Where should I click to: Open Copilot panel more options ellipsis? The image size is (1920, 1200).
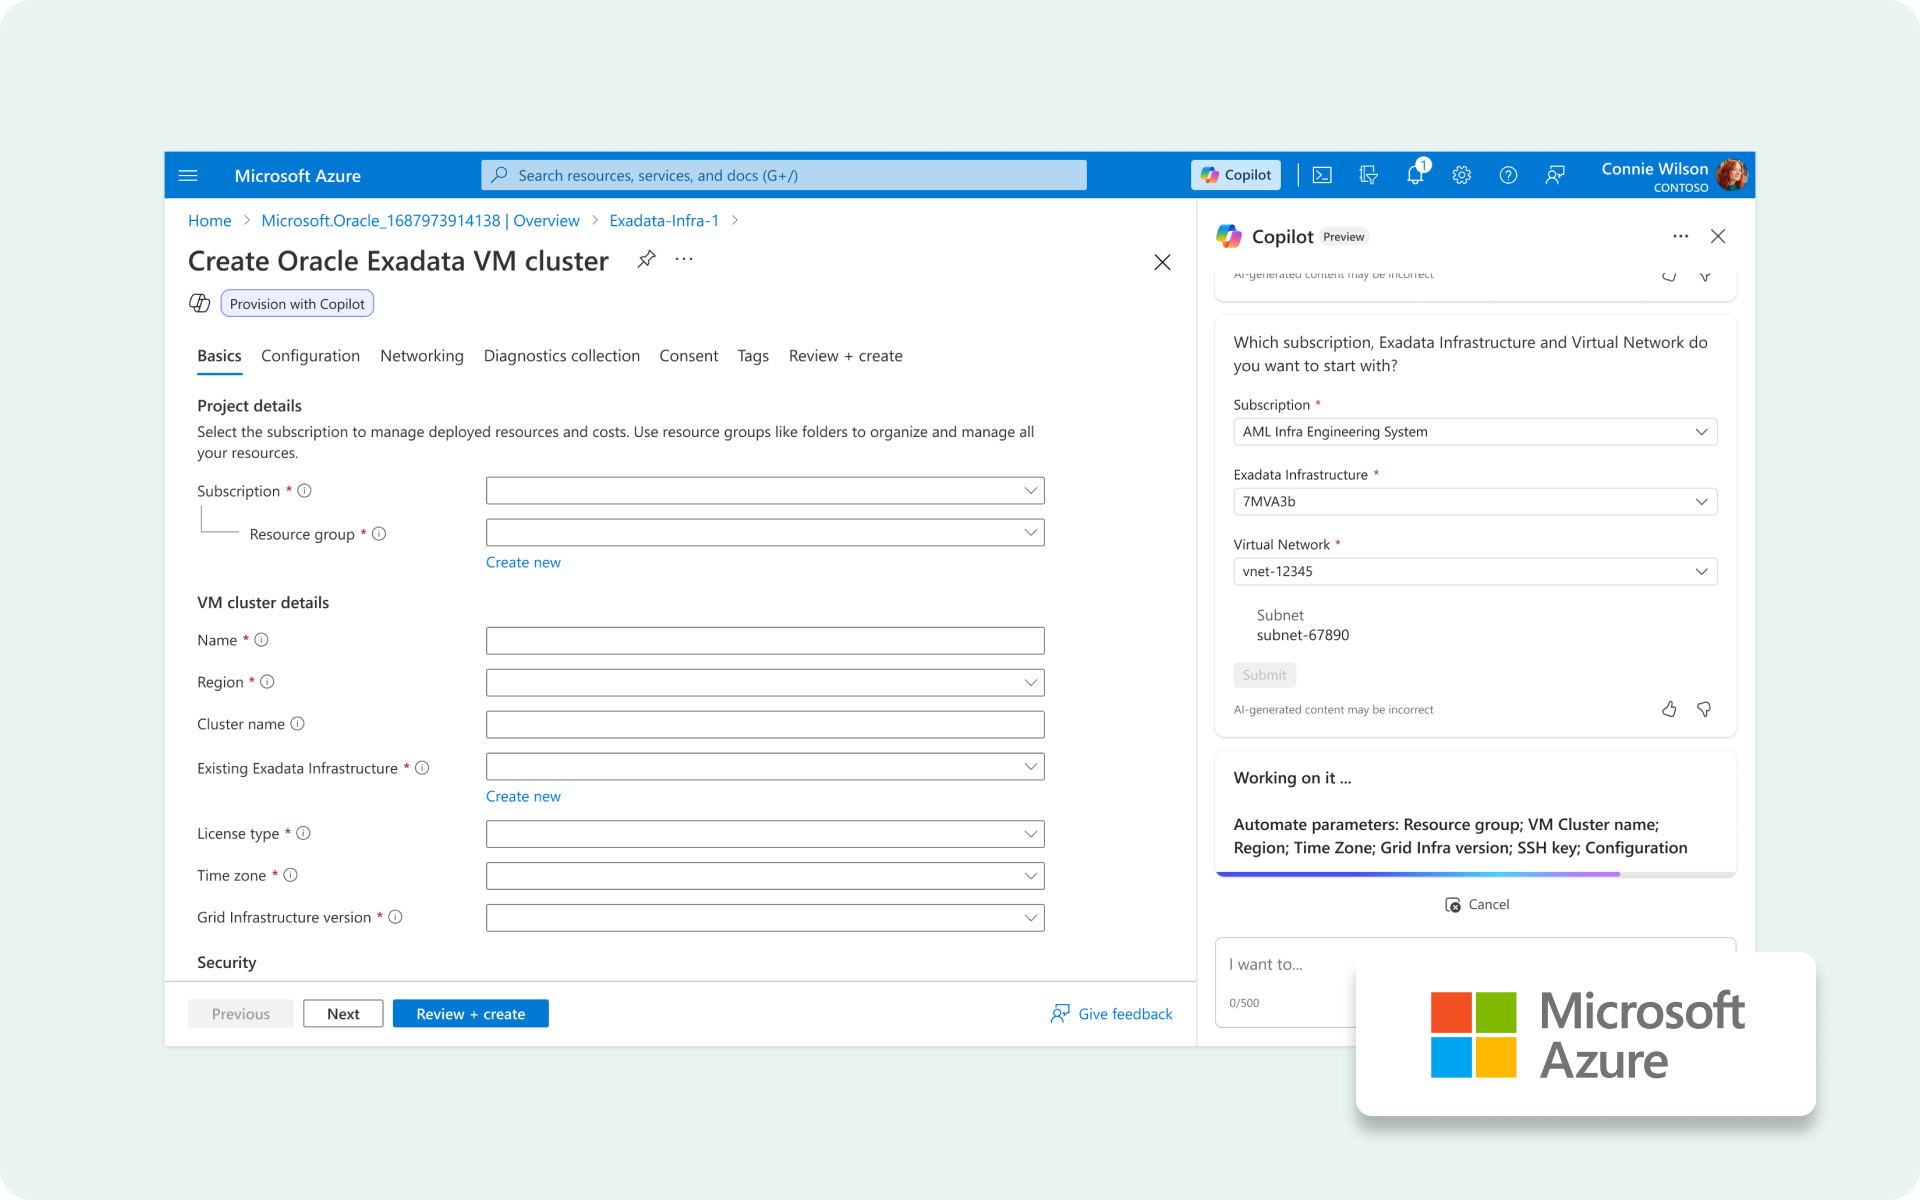pyautogui.click(x=1680, y=236)
